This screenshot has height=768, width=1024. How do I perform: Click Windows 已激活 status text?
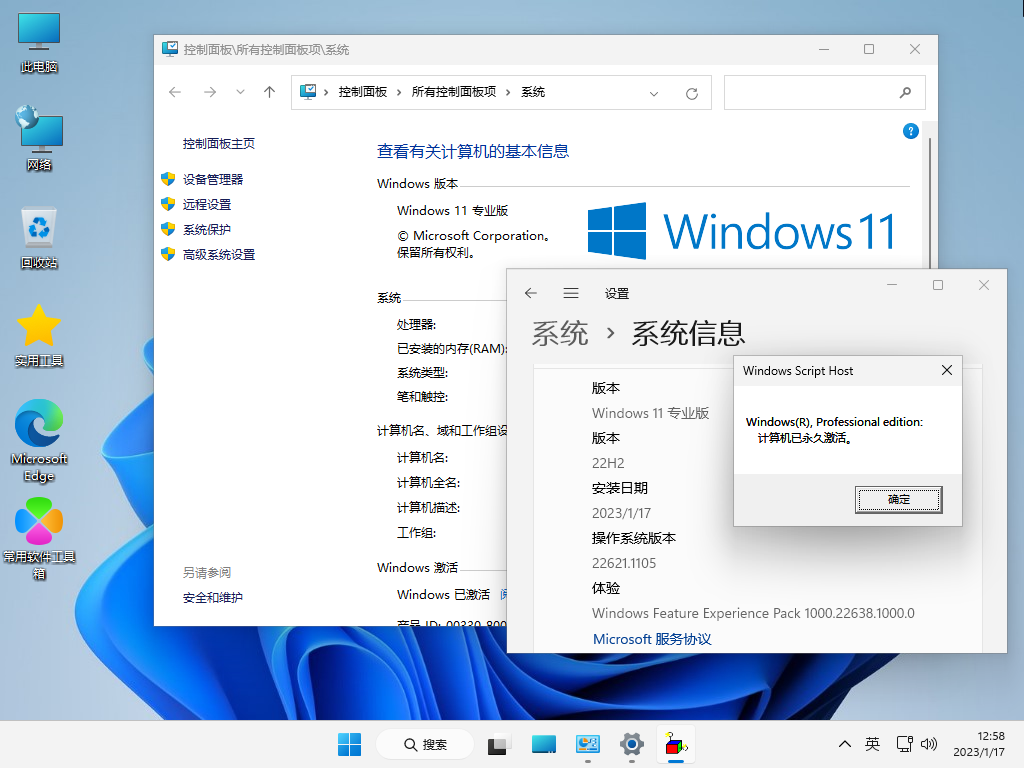(x=443, y=595)
